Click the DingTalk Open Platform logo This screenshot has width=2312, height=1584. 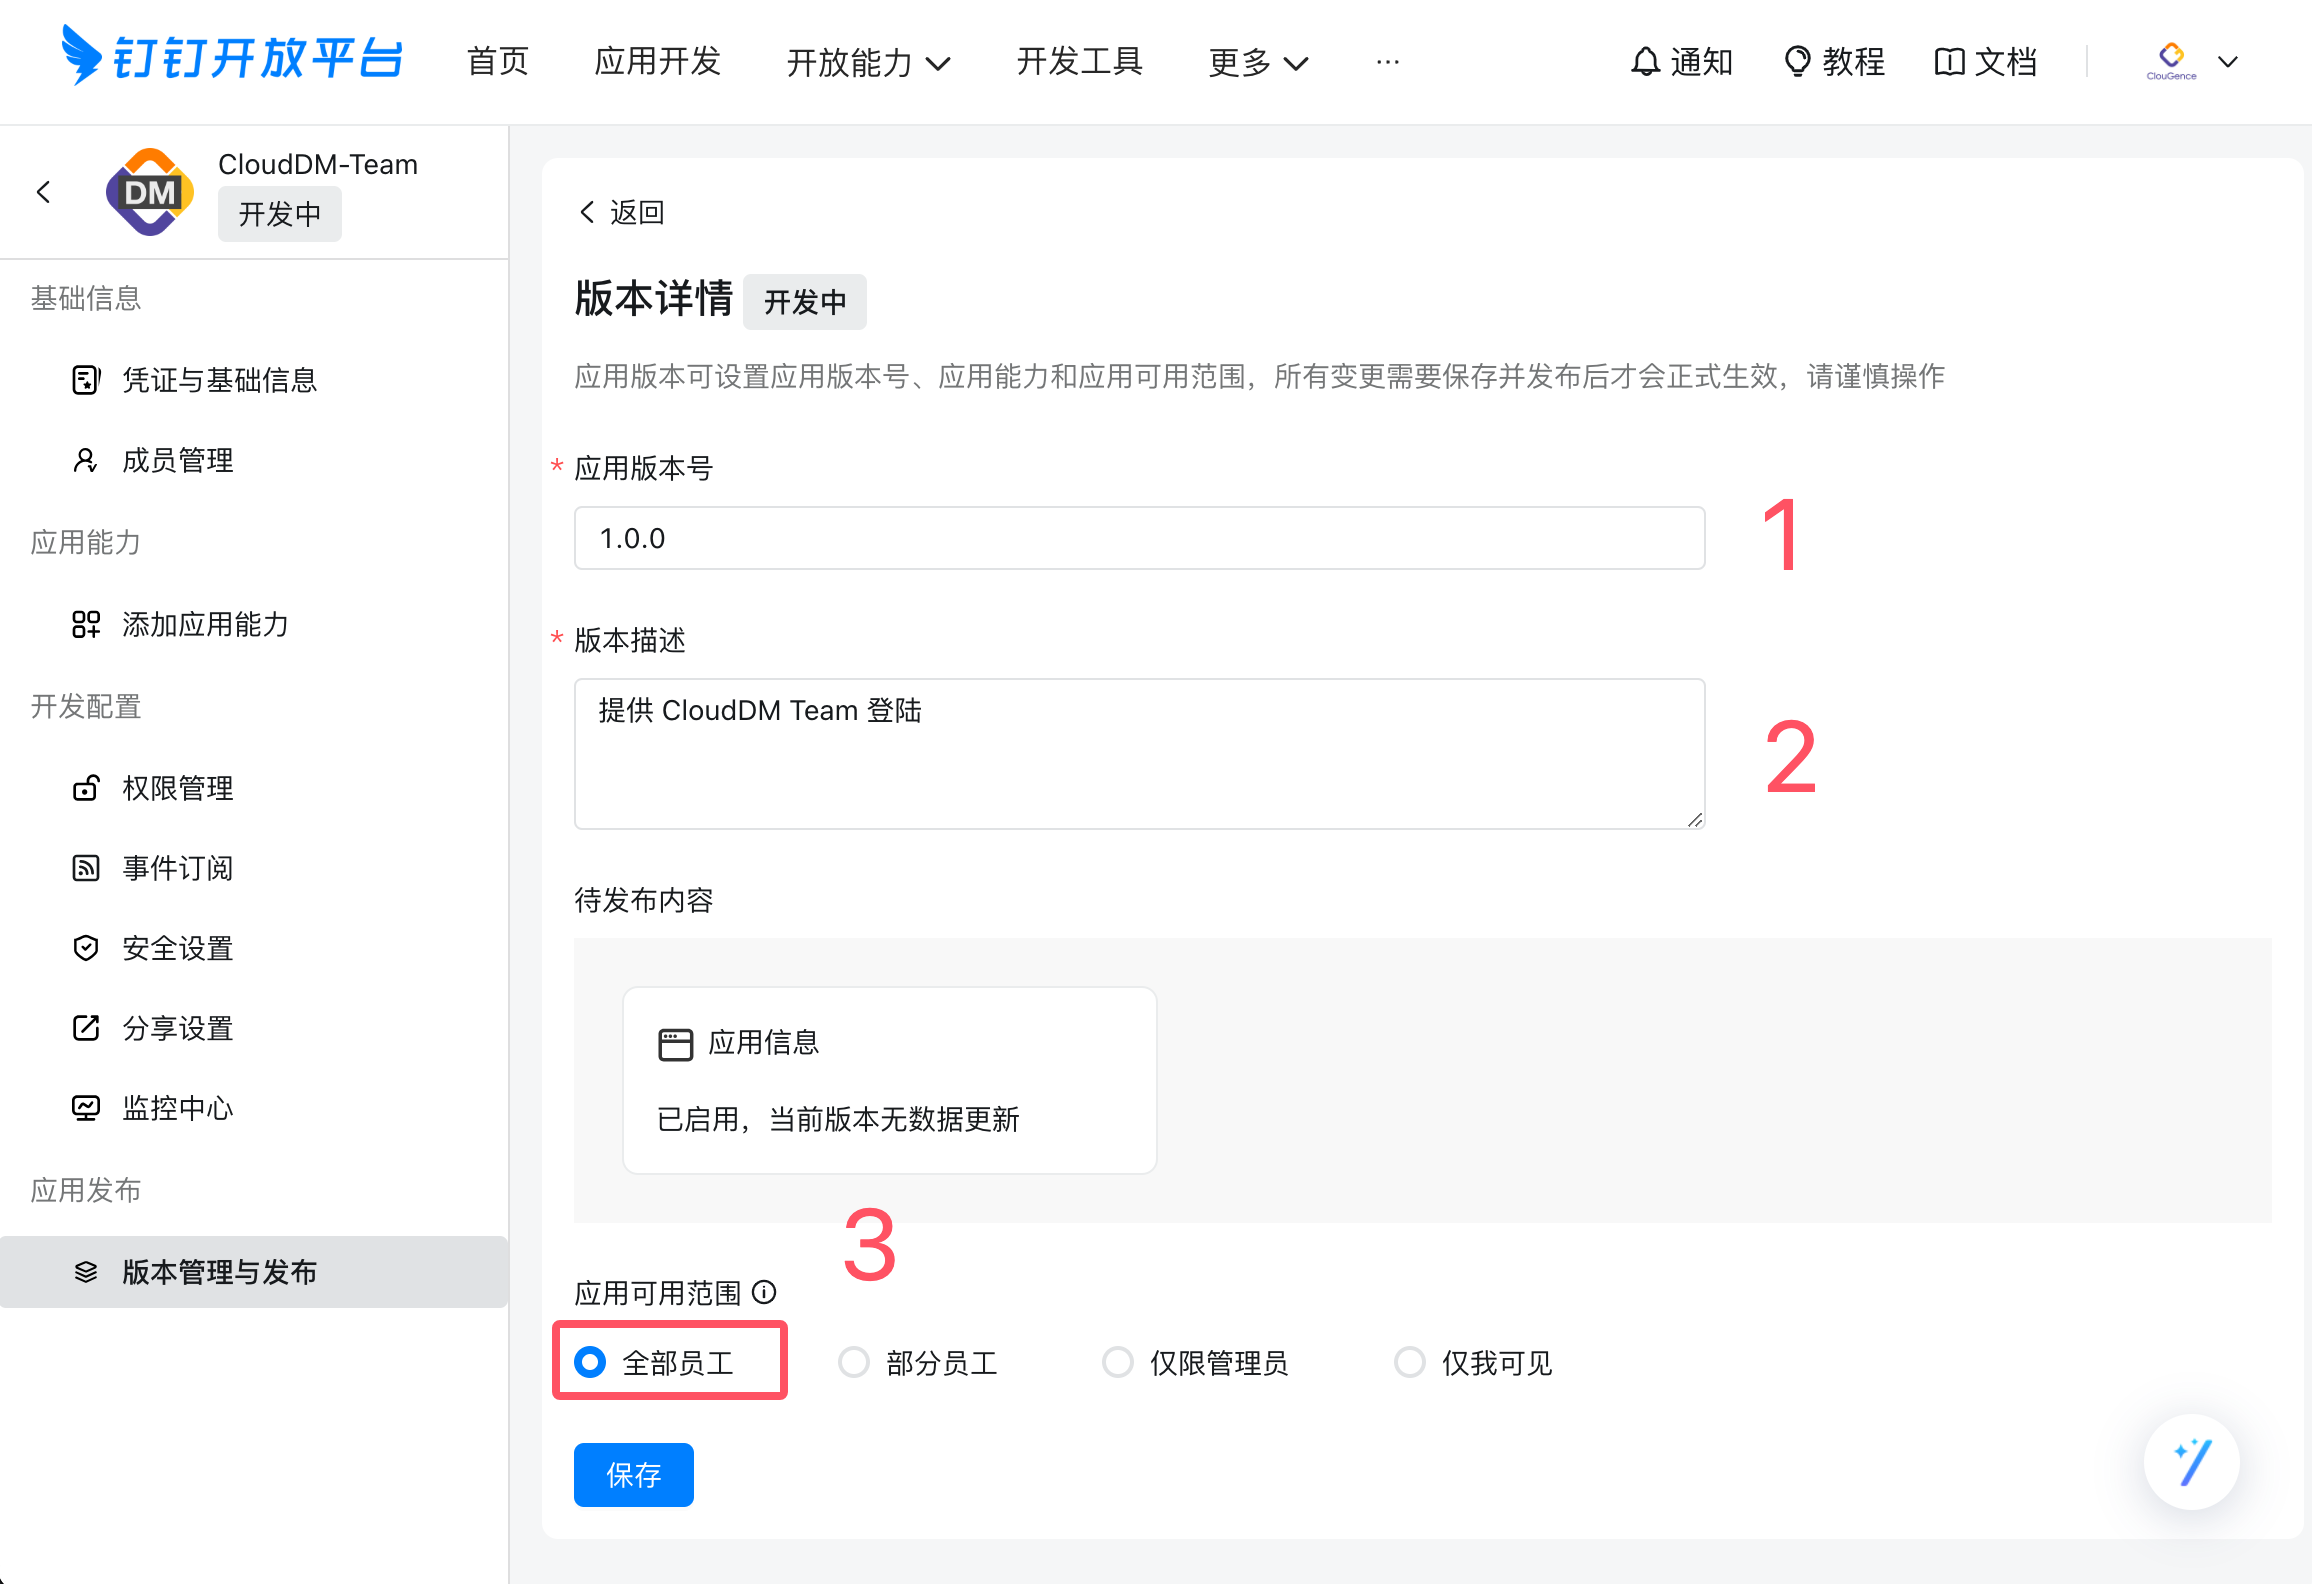tap(232, 58)
